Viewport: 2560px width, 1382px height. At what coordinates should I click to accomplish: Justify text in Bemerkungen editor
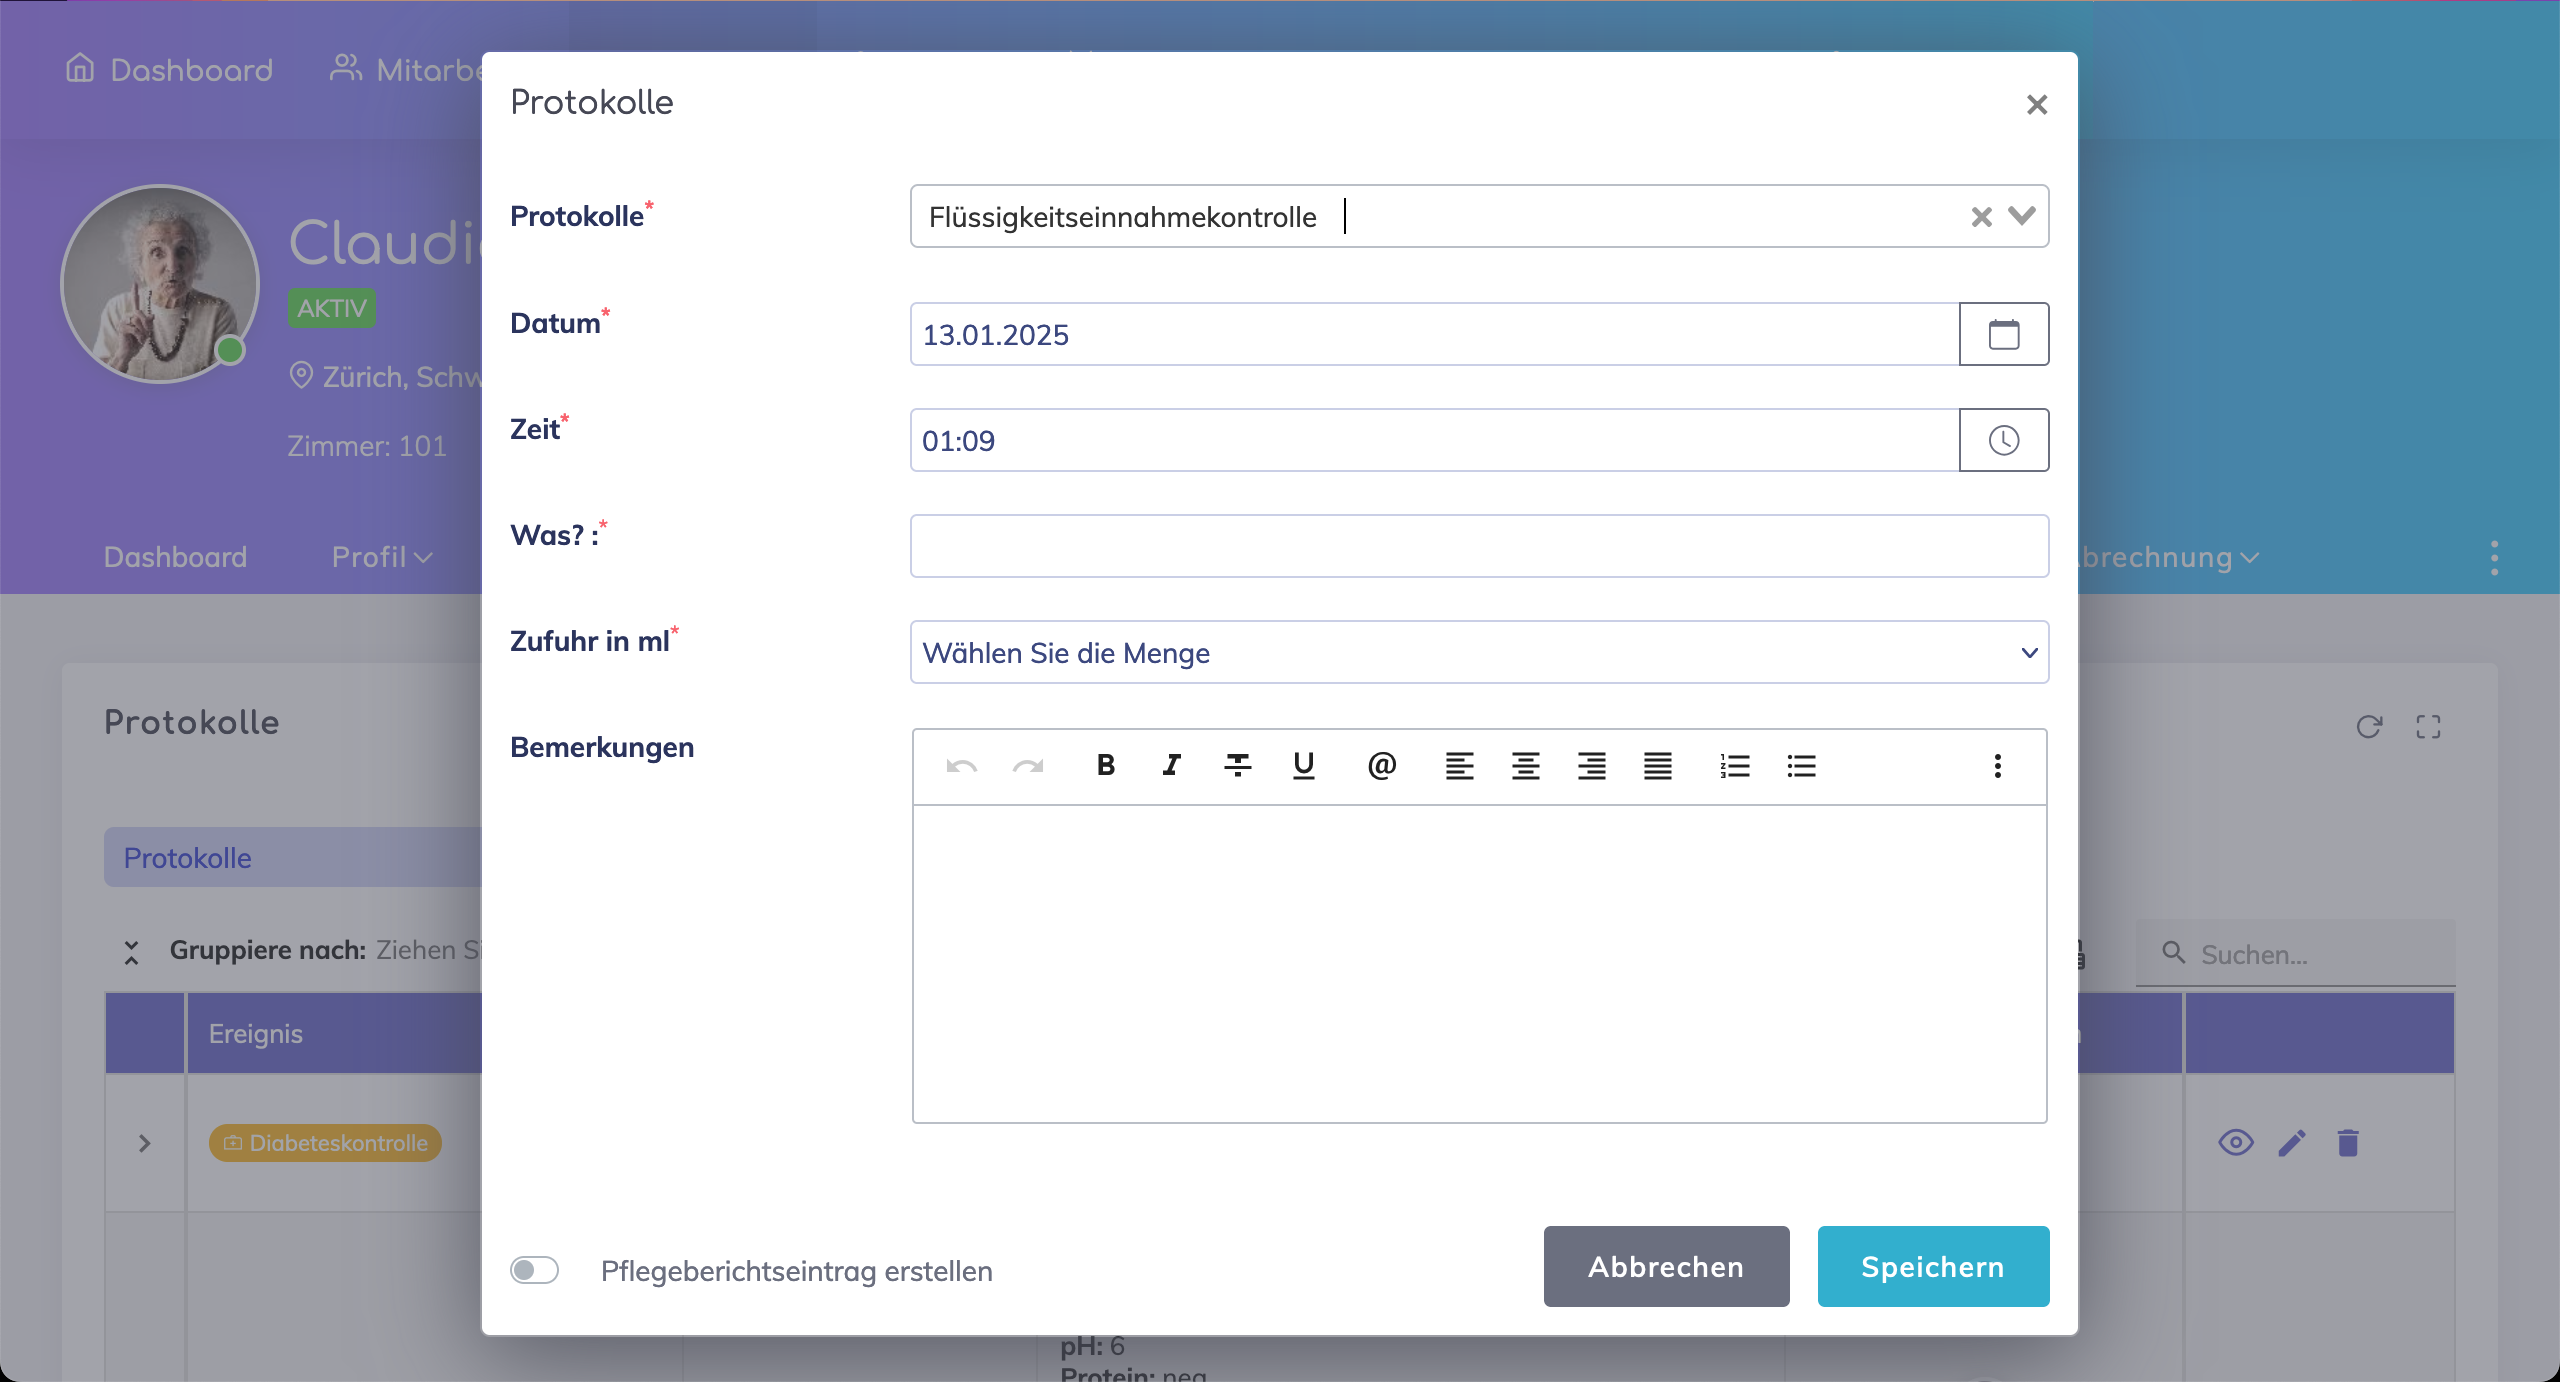[1657, 766]
